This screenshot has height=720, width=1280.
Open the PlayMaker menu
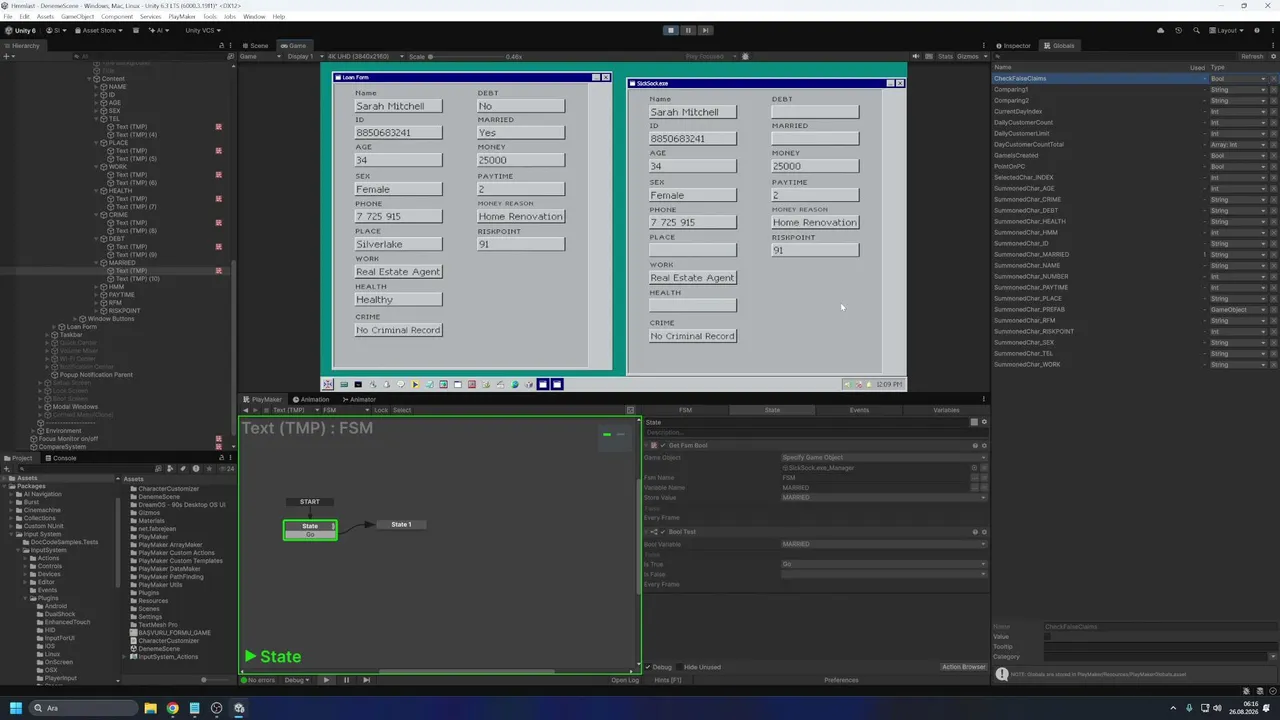point(182,17)
